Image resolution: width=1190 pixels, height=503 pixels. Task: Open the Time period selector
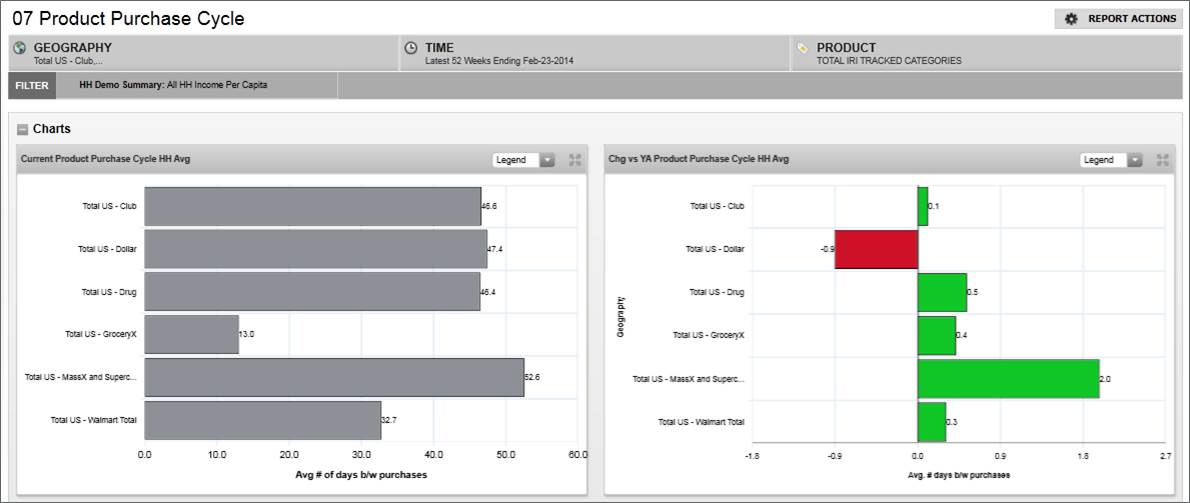596,53
